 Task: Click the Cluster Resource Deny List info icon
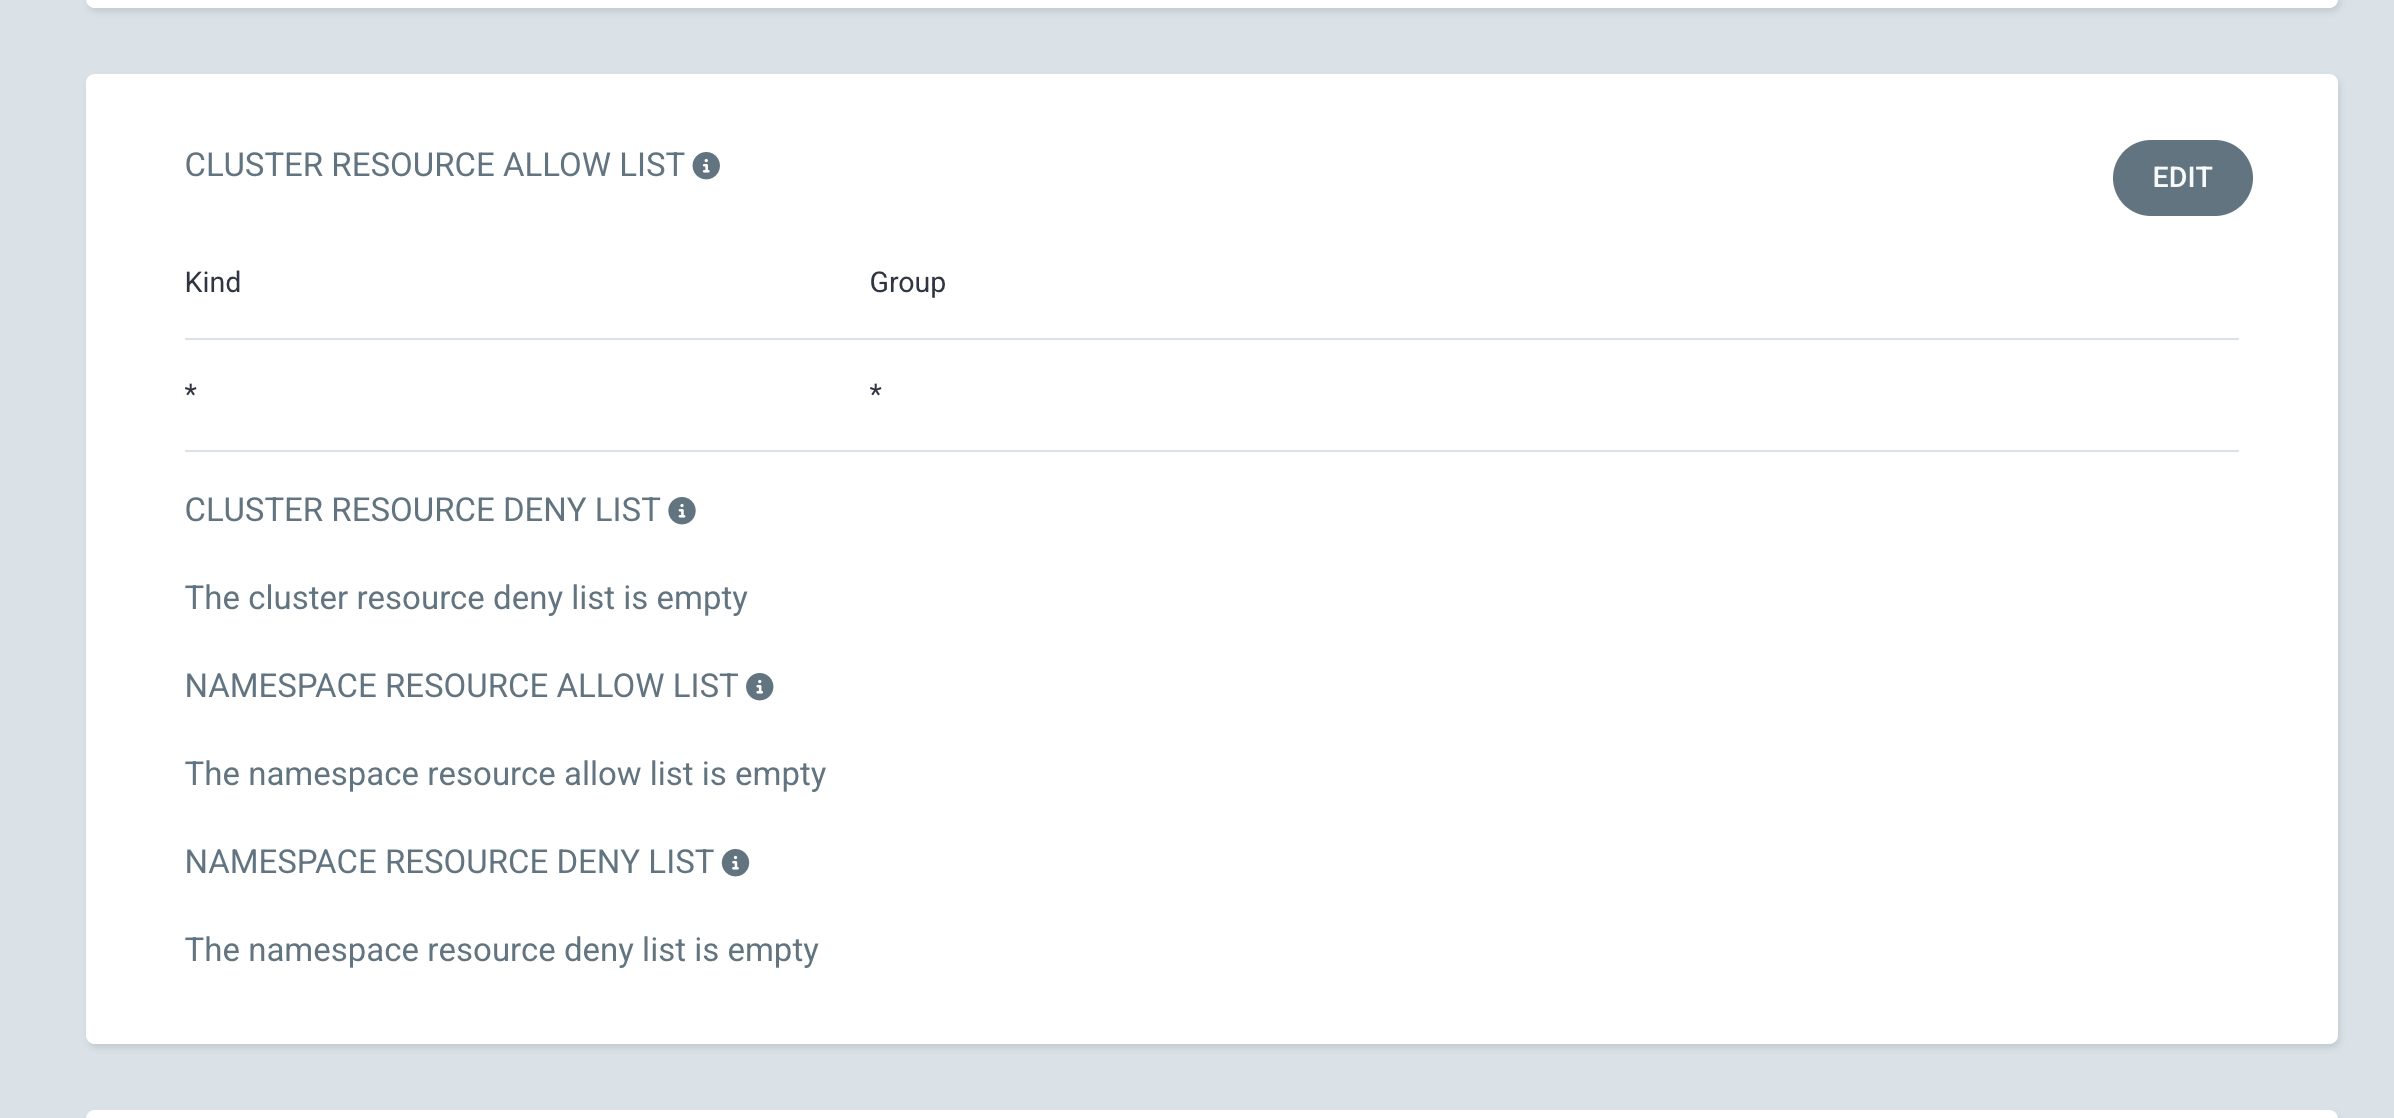(x=684, y=512)
